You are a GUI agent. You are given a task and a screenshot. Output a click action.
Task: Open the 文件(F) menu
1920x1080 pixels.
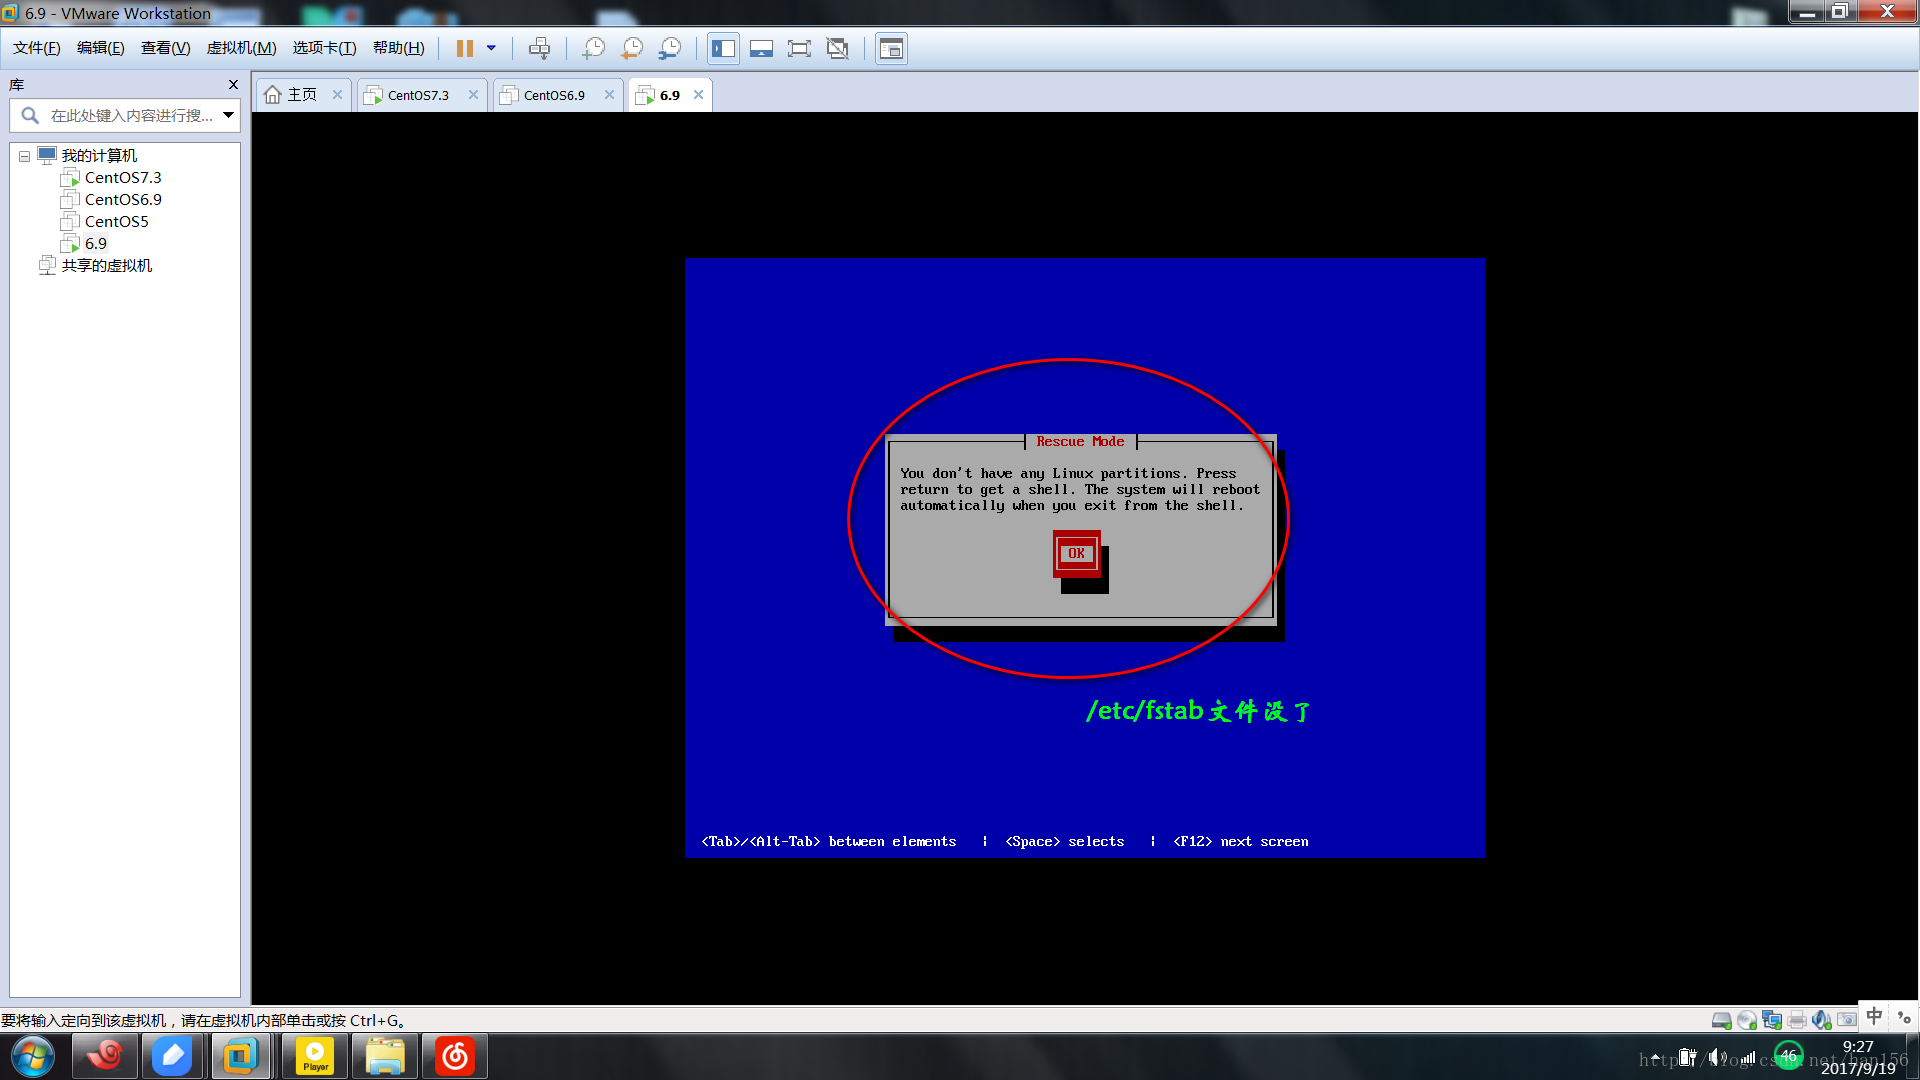[x=37, y=48]
